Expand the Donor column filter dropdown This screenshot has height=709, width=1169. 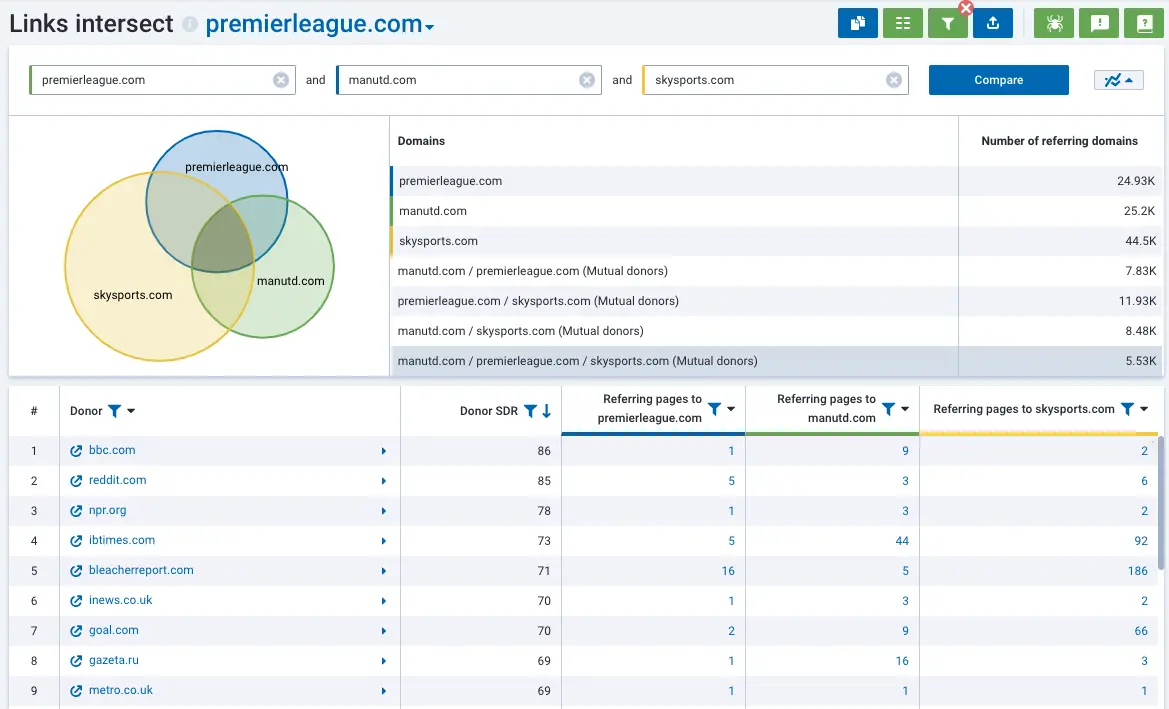(x=131, y=411)
